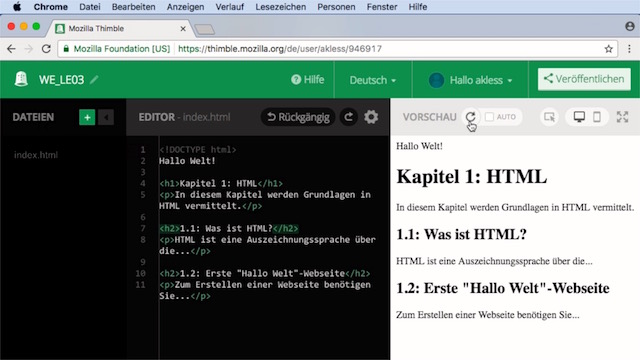Click the h2 1.1: Was ist HTML? code line
This screenshot has height=360, width=640.
coord(229,228)
